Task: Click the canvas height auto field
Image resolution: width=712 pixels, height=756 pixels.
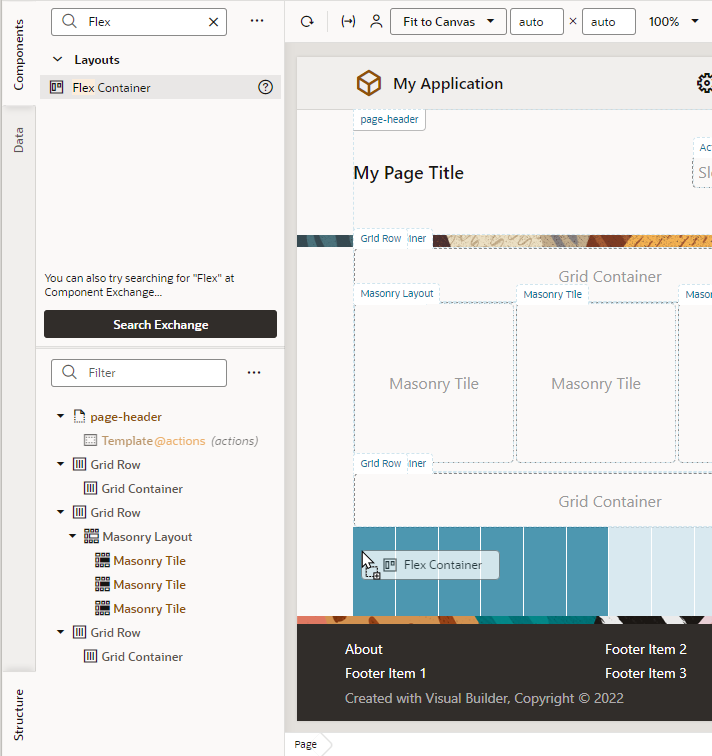Action: 608,22
